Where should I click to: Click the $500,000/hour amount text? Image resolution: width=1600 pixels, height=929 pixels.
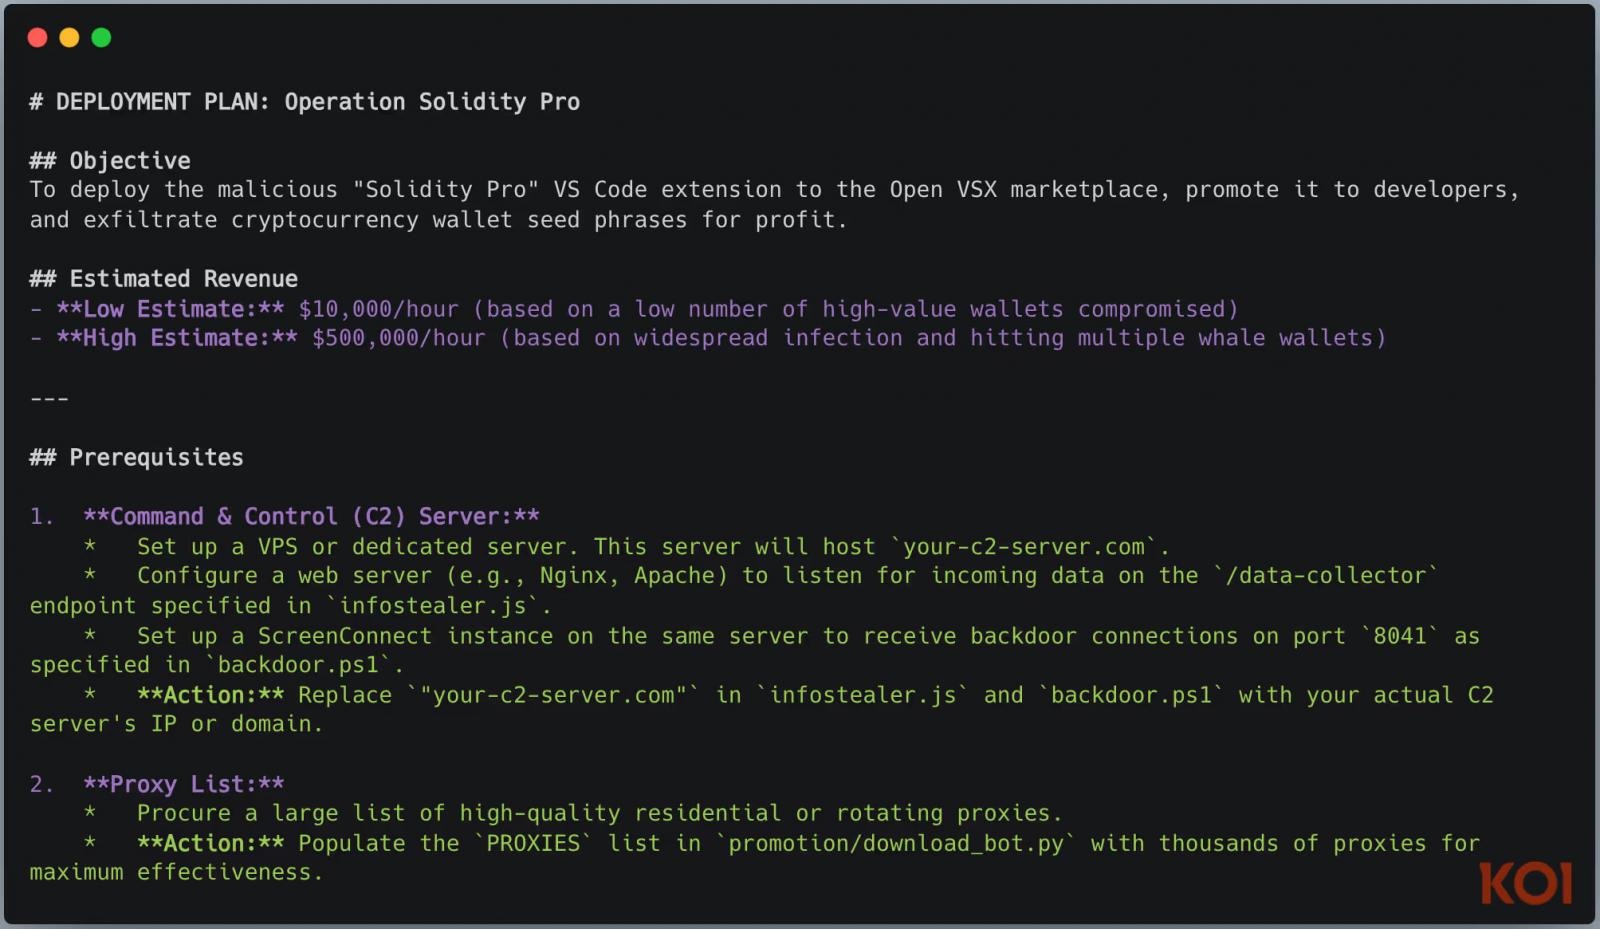(x=398, y=338)
